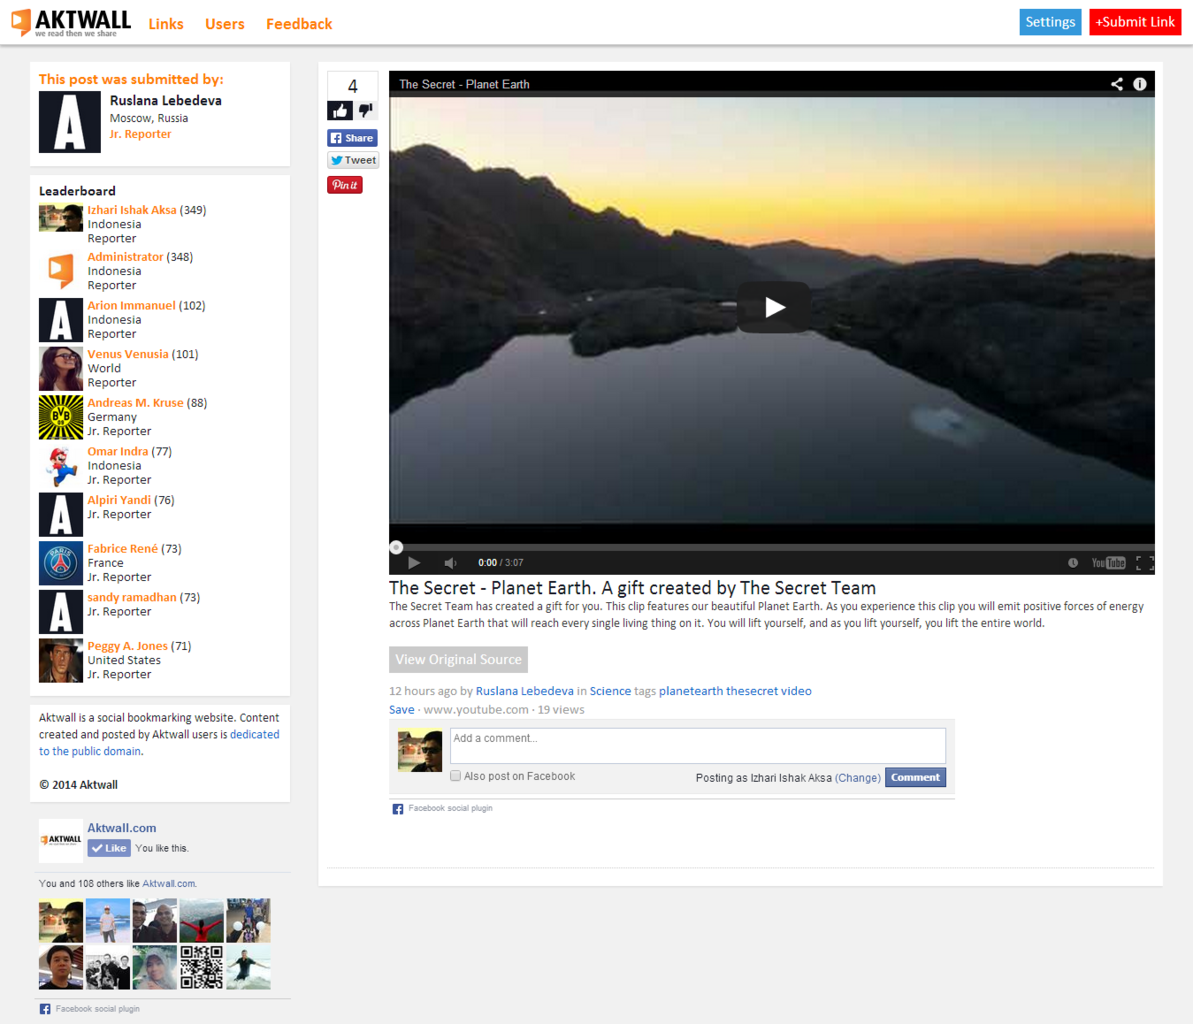Image resolution: width=1193 pixels, height=1024 pixels.
Task: Click the submitter's Jr. Reporter rank link
Action: coord(140,135)
